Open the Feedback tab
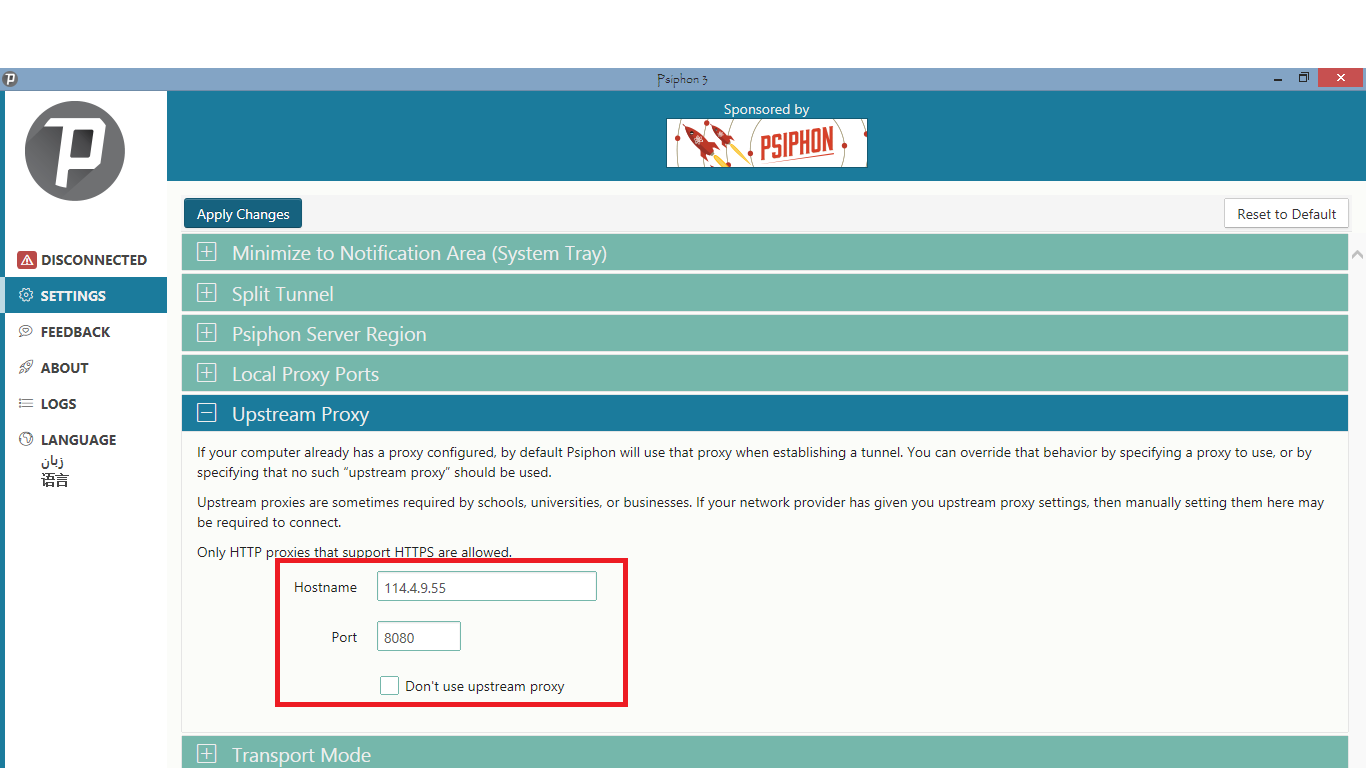 click(86, 332)
